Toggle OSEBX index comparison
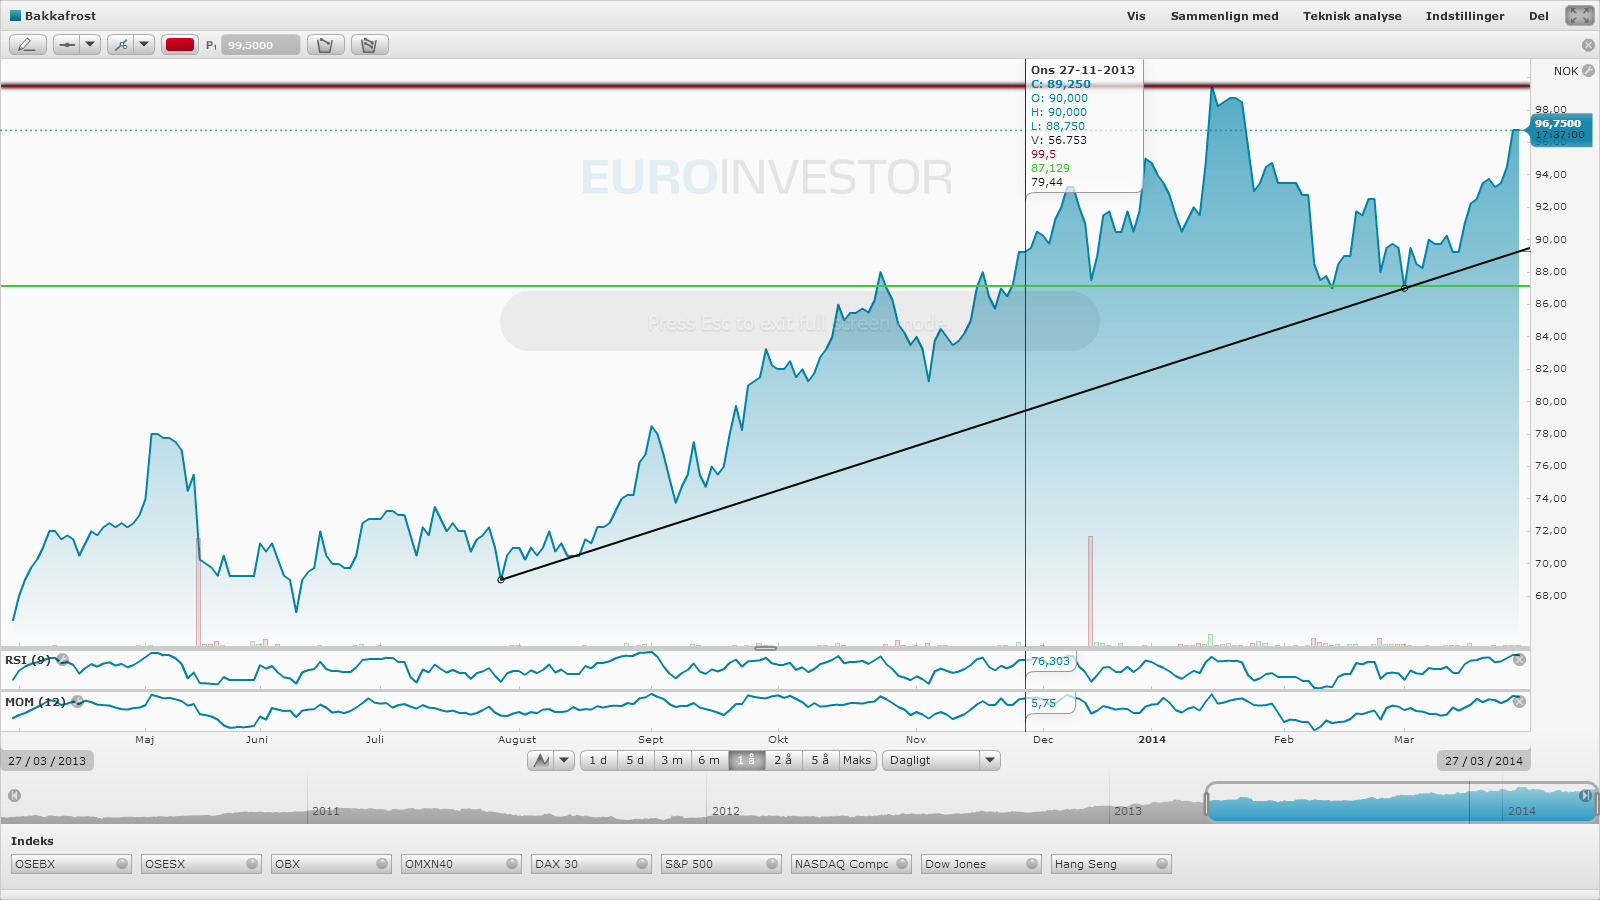The width and height of the screenshot is (1600, 900). coord(71,864)
